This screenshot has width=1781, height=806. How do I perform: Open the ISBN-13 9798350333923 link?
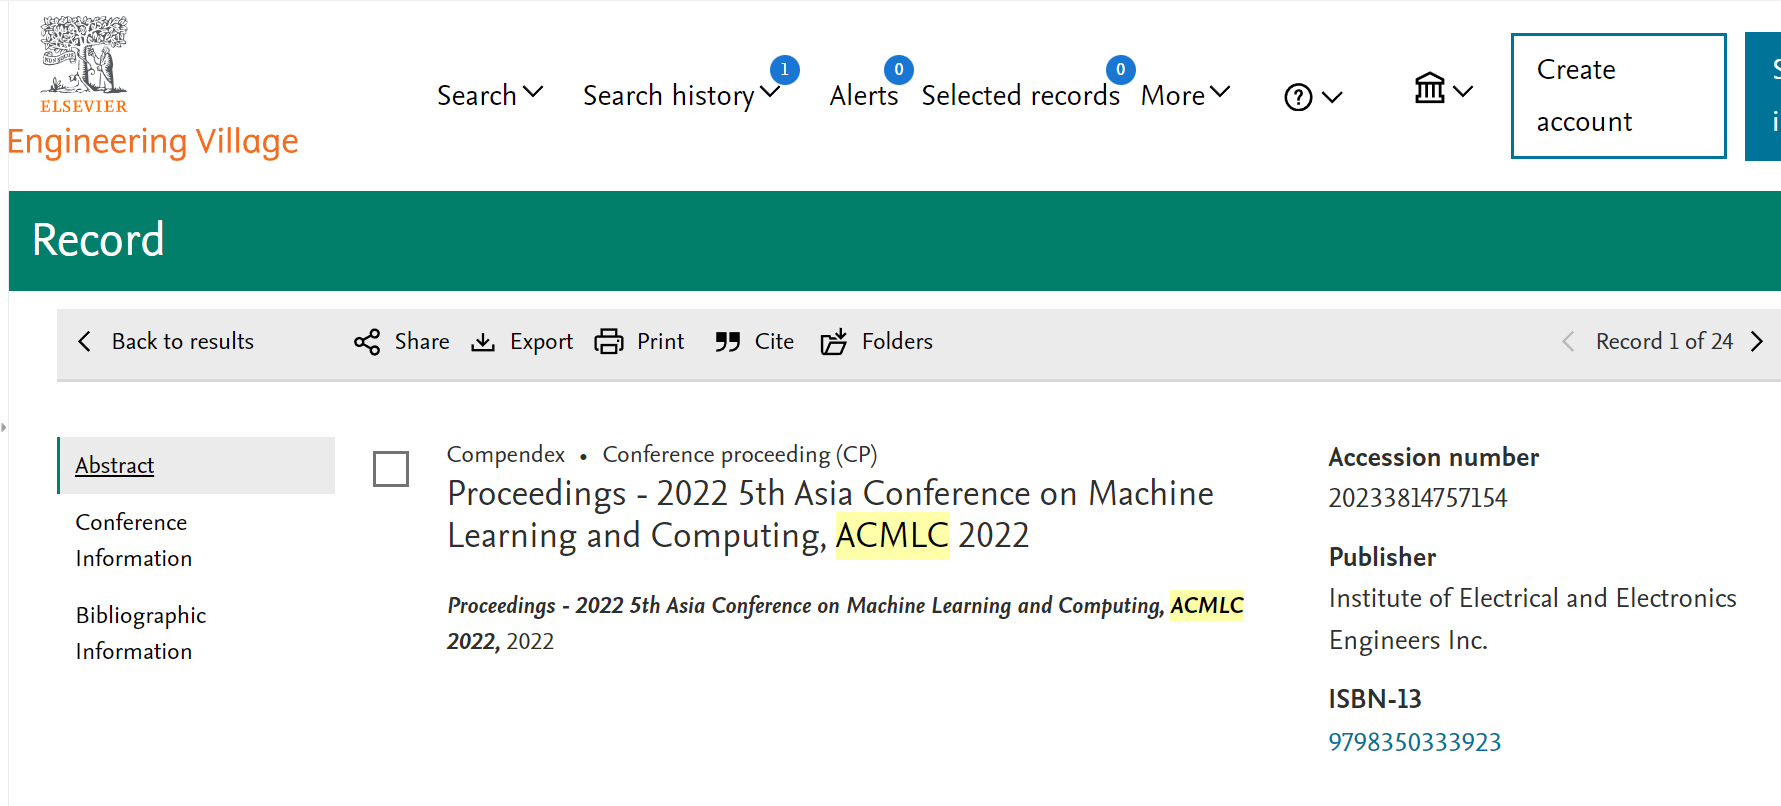[1414, 742]
